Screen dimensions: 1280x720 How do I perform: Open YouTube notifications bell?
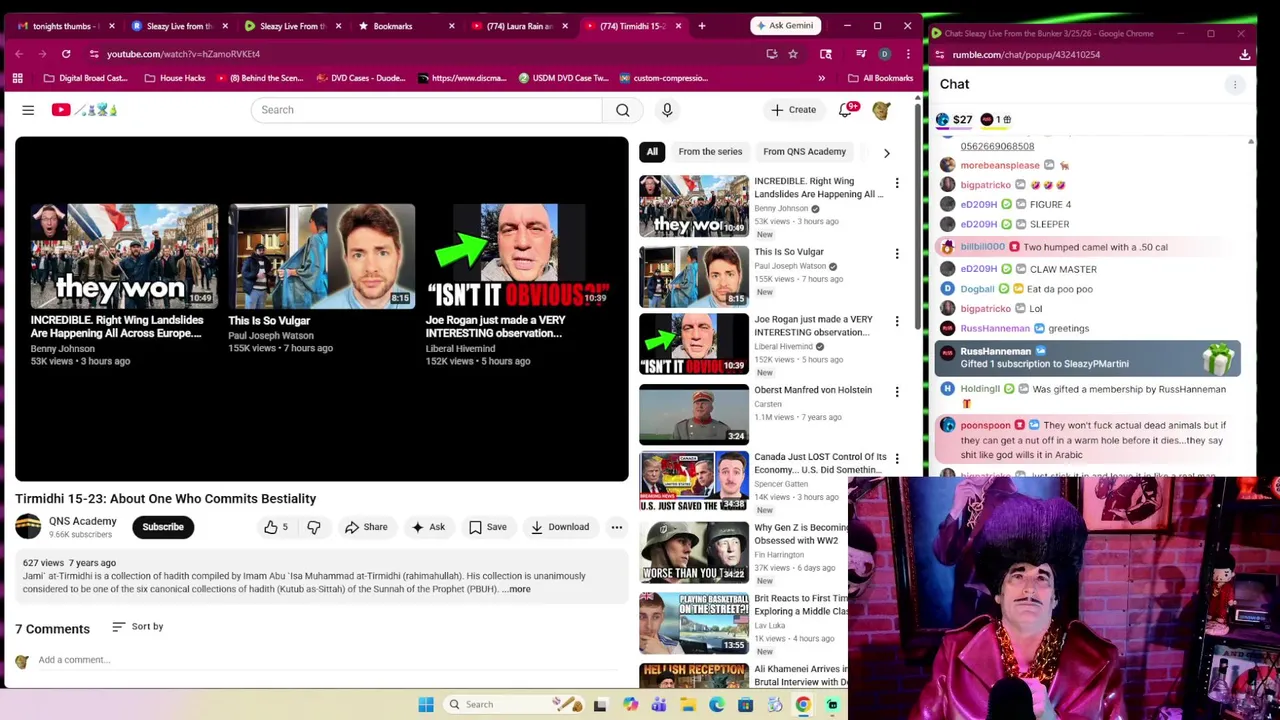846,110
